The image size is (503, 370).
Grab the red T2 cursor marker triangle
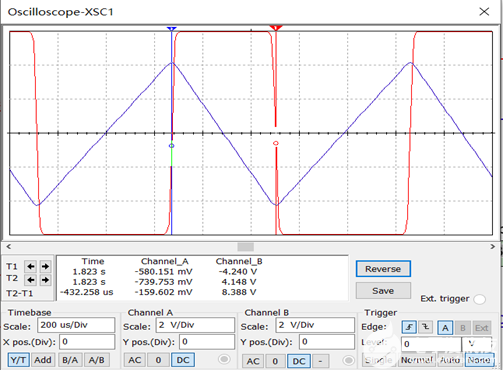[x=276, y=28]
